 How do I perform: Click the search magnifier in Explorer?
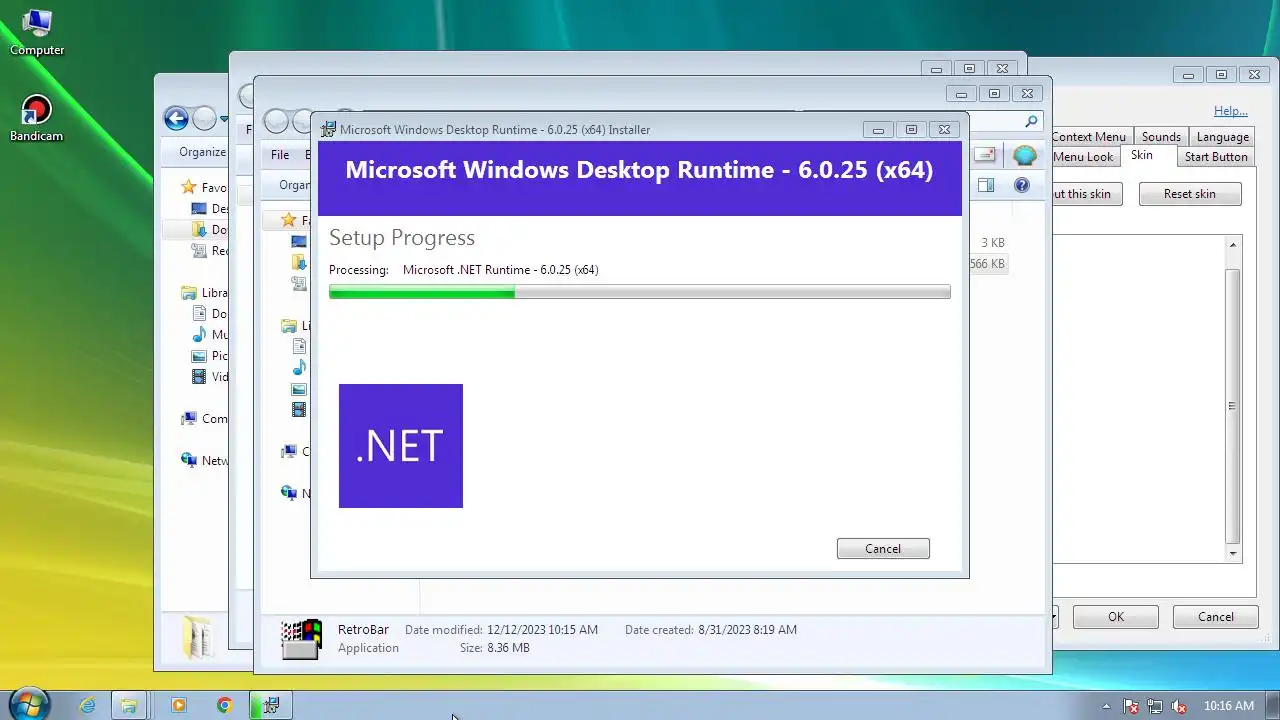1032,121
